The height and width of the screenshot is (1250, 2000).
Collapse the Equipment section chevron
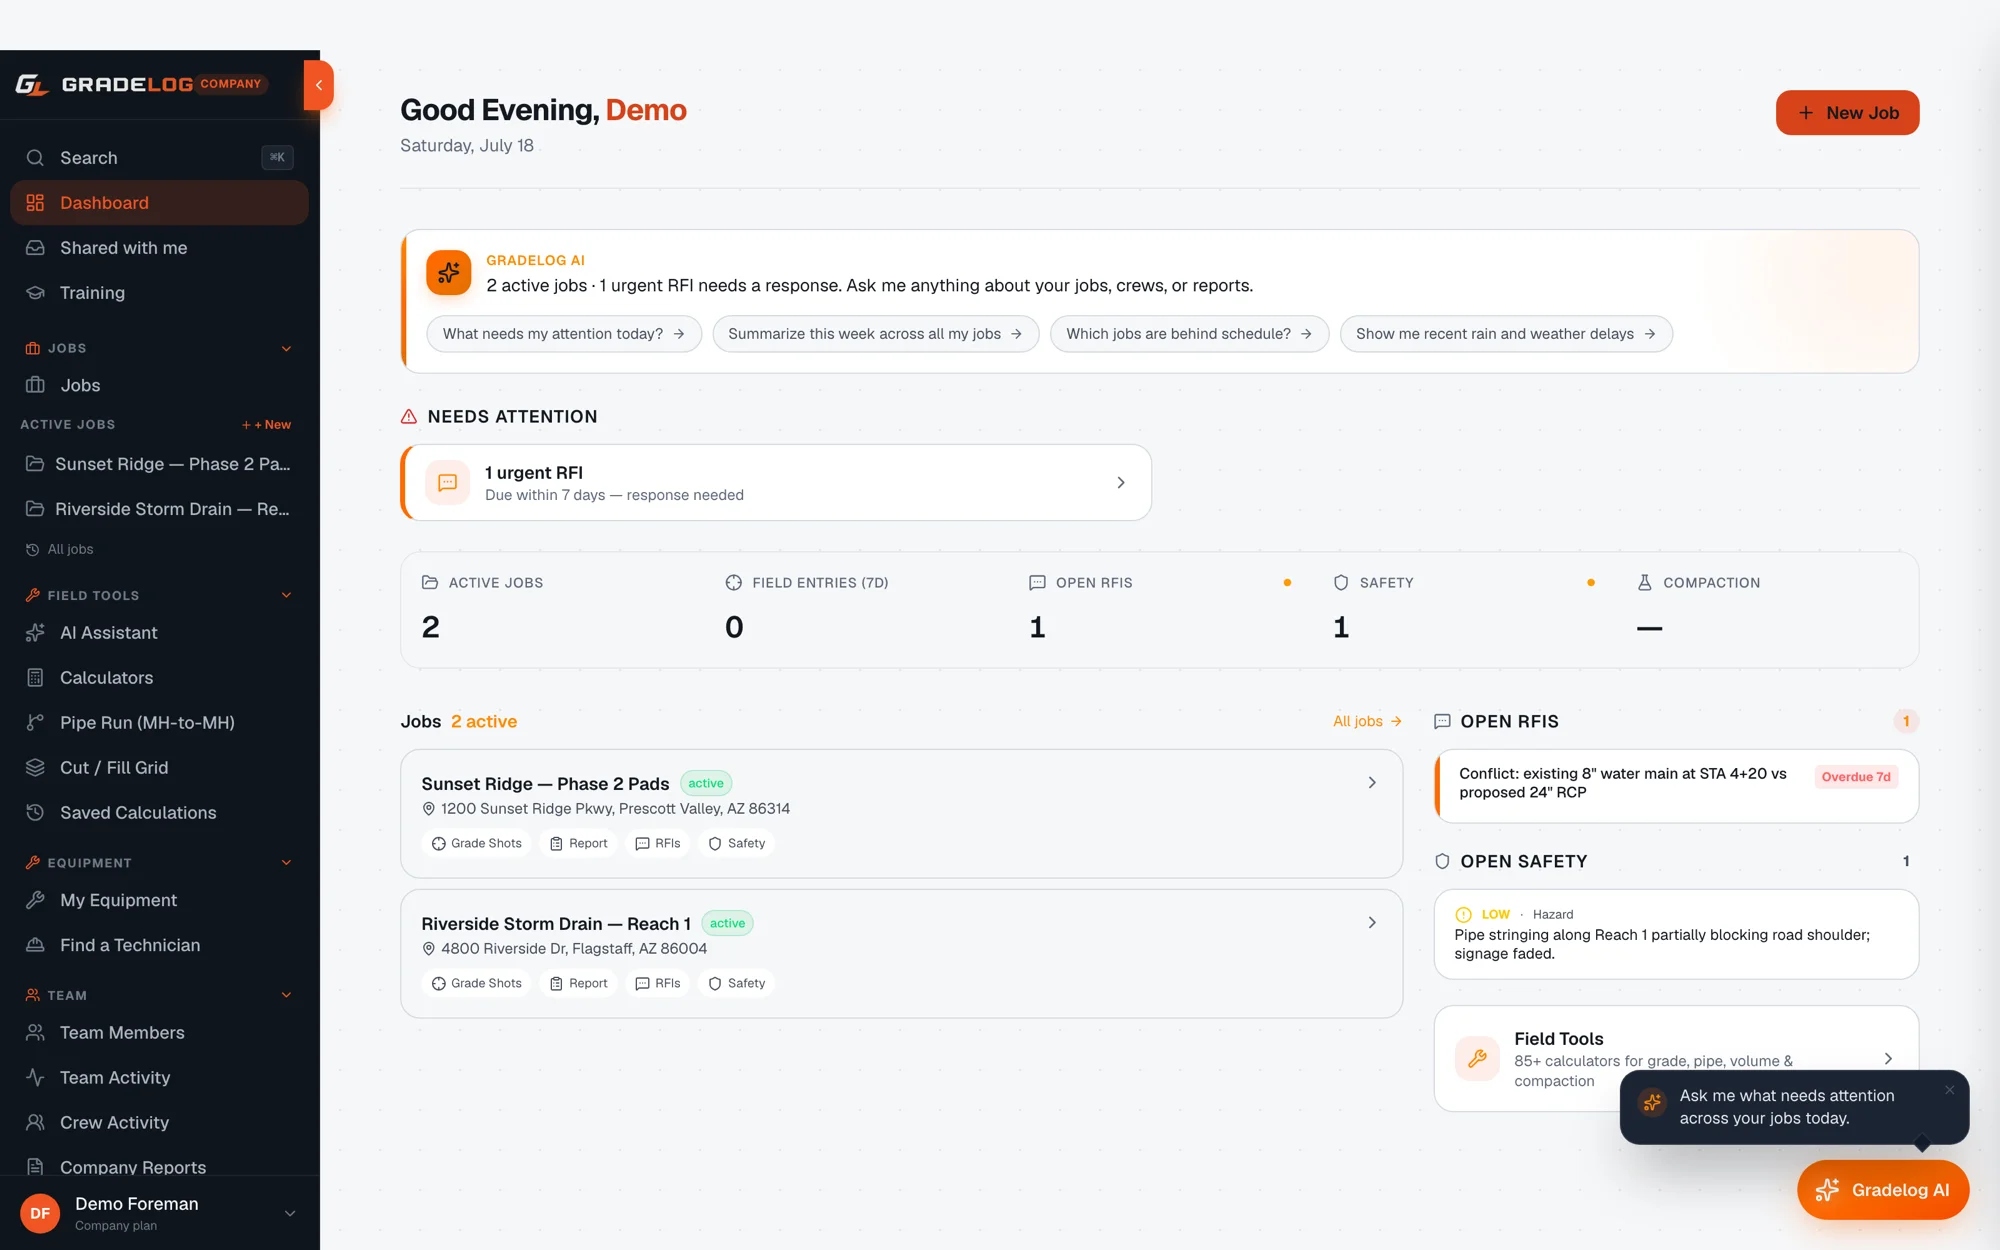click(x=286, y=862)
